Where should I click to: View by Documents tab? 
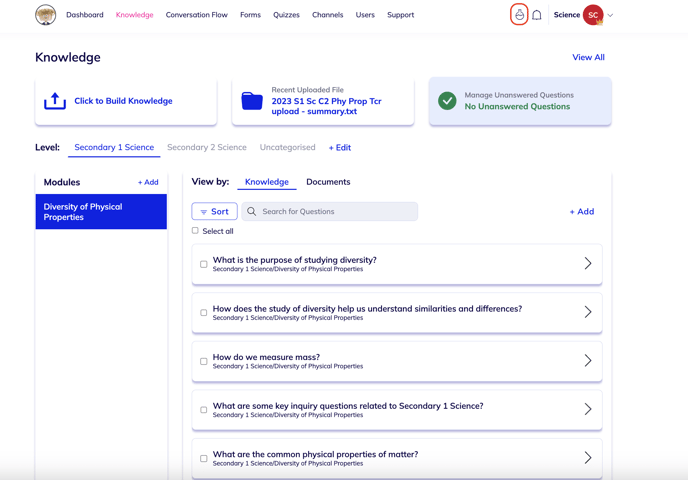point(328,182)
